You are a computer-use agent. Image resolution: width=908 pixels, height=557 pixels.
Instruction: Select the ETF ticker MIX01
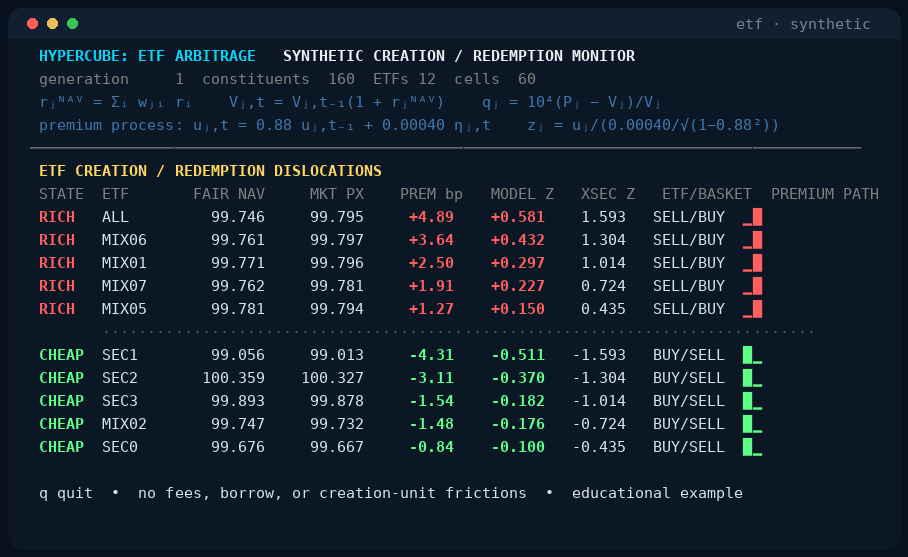point(125,263)
